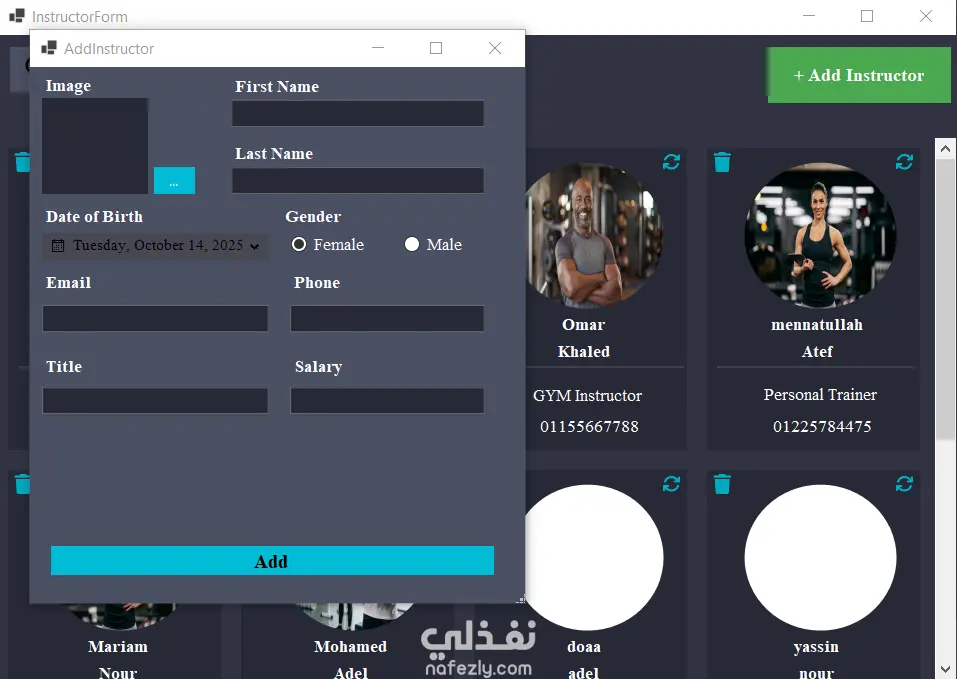957x679 pixels.
Task: Refresh the yassin nour instructor card
Action: [905, 484]
